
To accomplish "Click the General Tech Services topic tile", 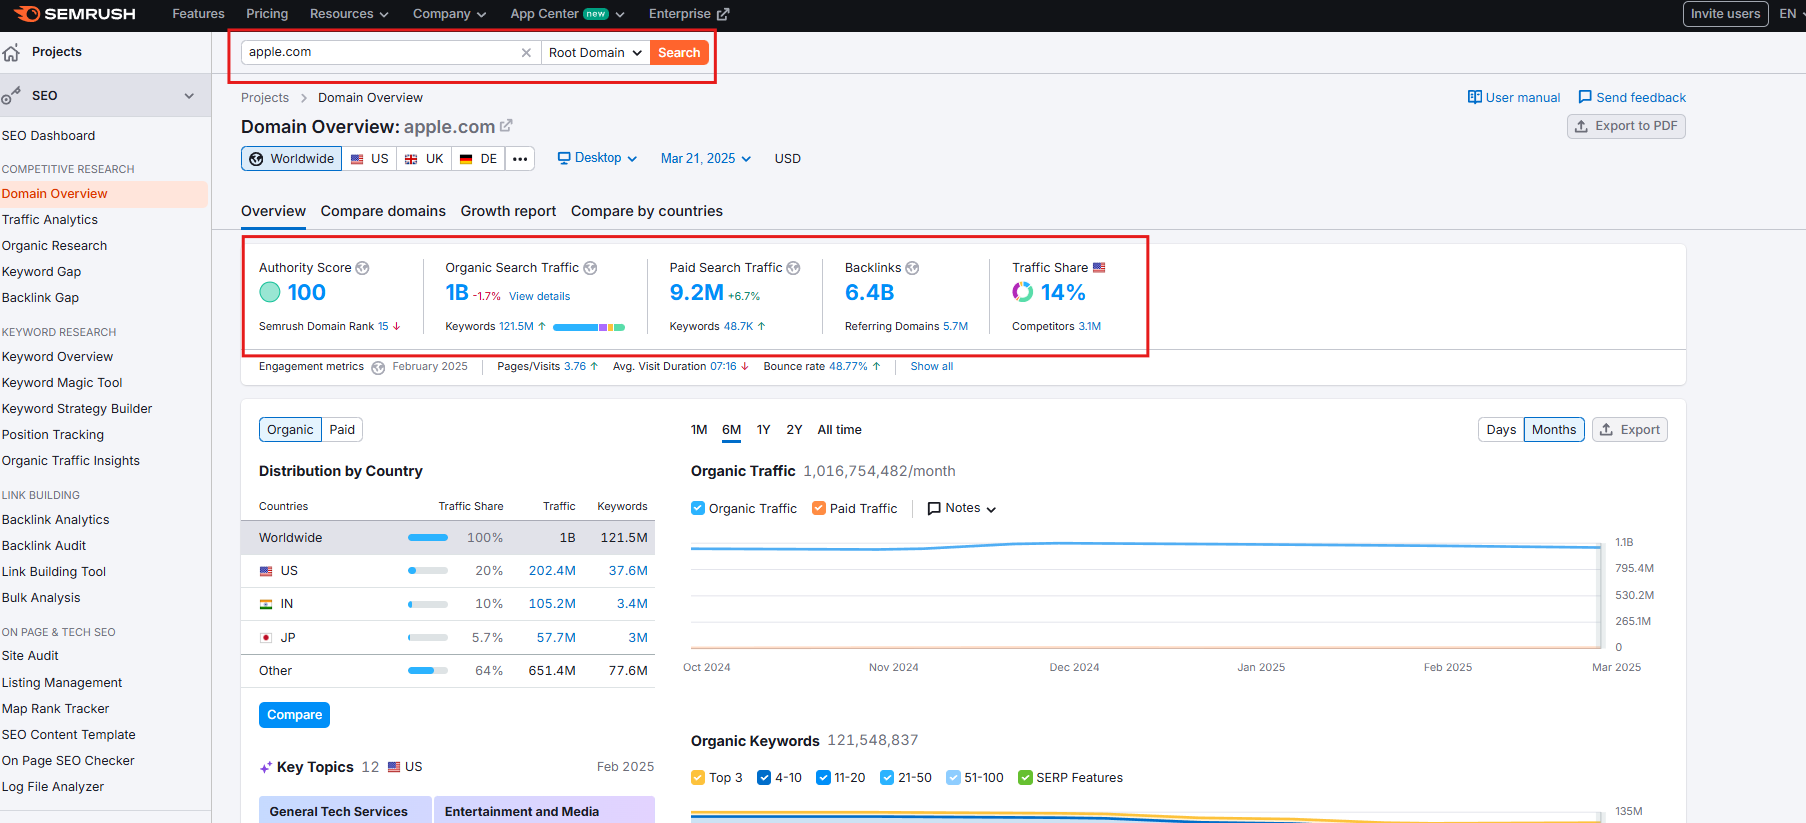I will click(345, 810).
